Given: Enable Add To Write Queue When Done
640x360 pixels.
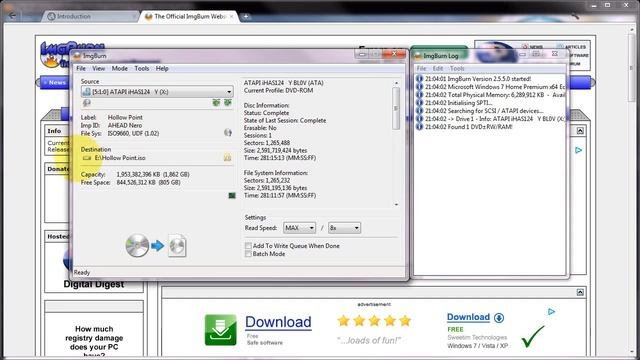Looking at the screenshot, I should point(248,246).
